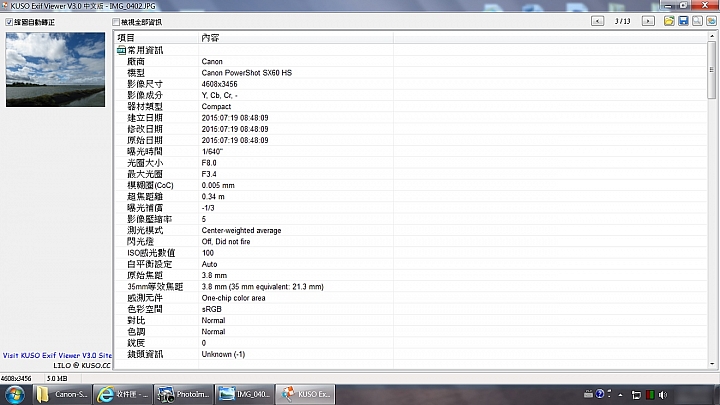Select the 原始日期 row label

[145, 140]
